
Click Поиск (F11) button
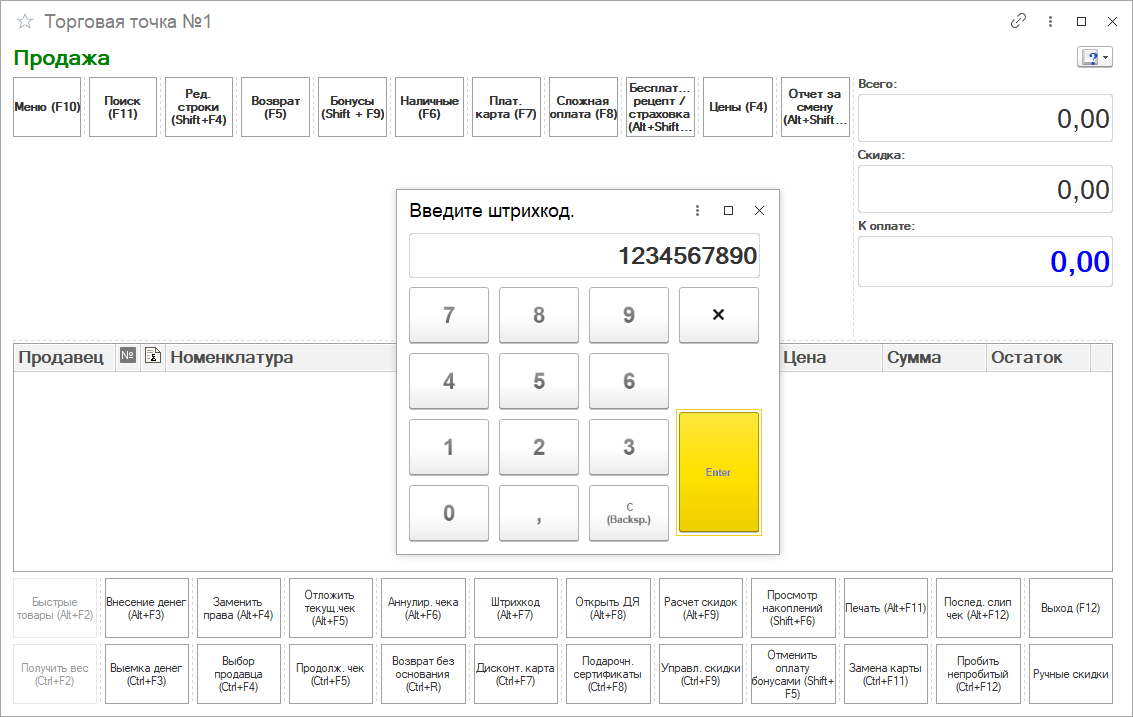coord(123,107)
